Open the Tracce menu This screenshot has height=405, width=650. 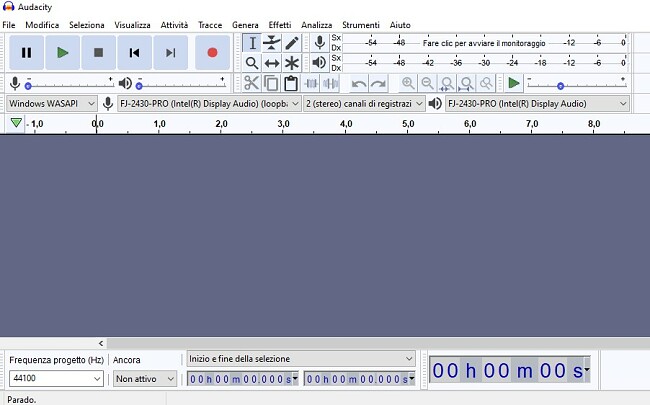(x=210, y=25)
